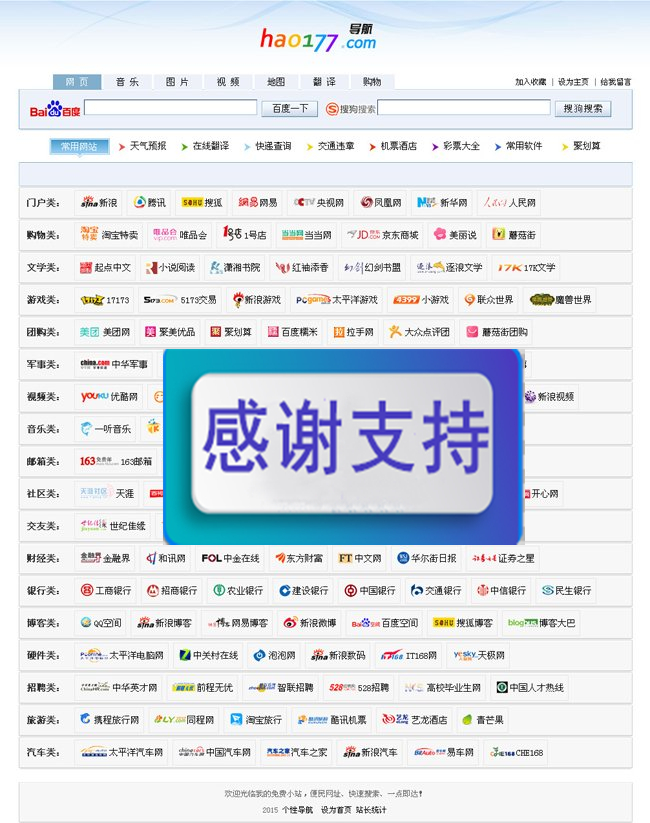Click the 站长统计 footer link
This screenshot has width=650, height=823.
[x=371, y=810]
